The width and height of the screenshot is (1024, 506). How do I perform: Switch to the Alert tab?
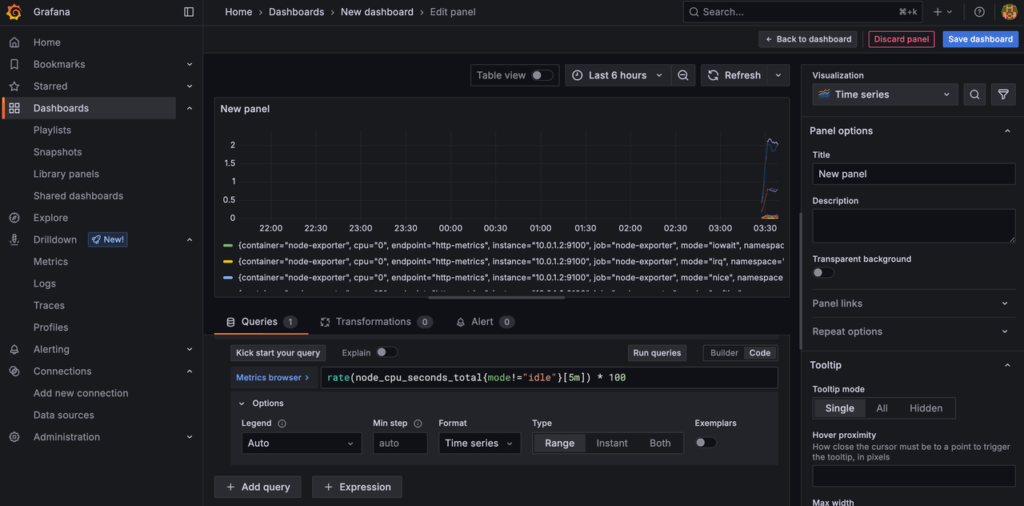485,322
